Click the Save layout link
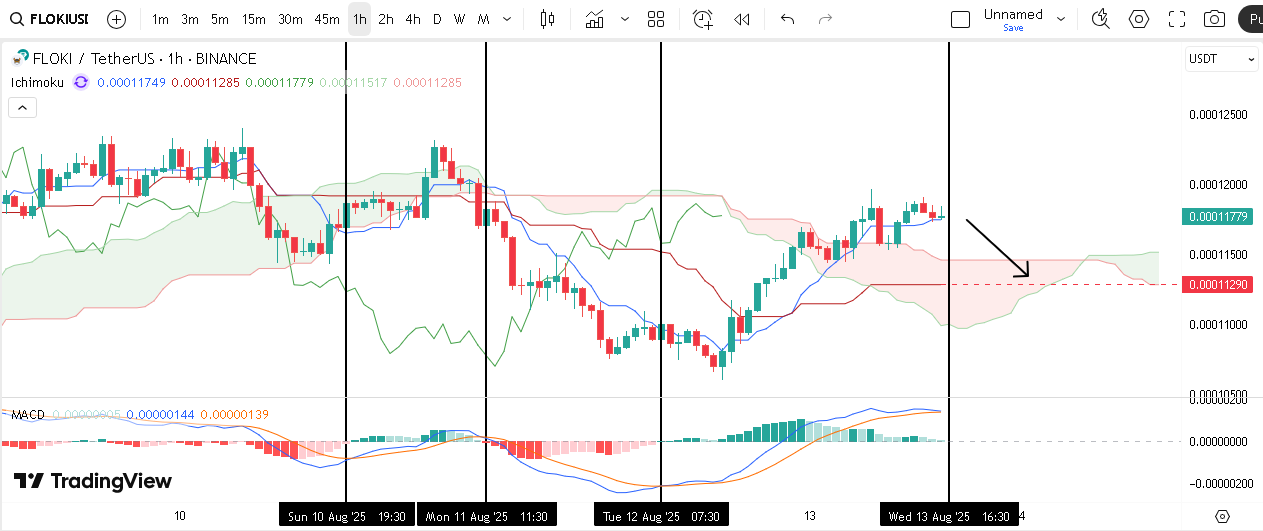The image size is (1263, 531). pos(1013,28)
